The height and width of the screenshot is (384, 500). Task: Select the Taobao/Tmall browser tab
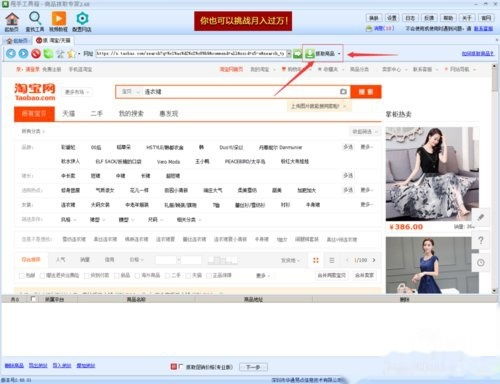coord(54,40)
